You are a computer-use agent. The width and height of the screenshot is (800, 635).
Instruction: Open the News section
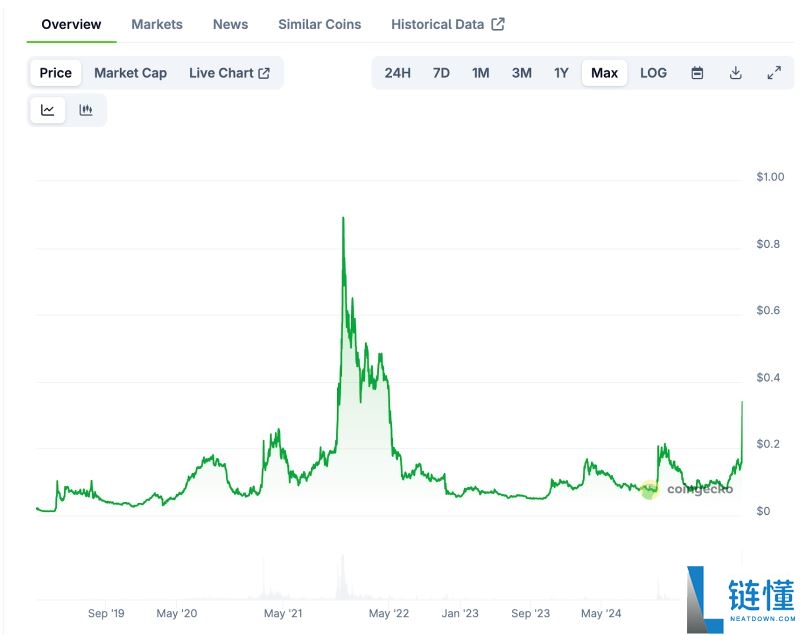click(x=230, y=24)
